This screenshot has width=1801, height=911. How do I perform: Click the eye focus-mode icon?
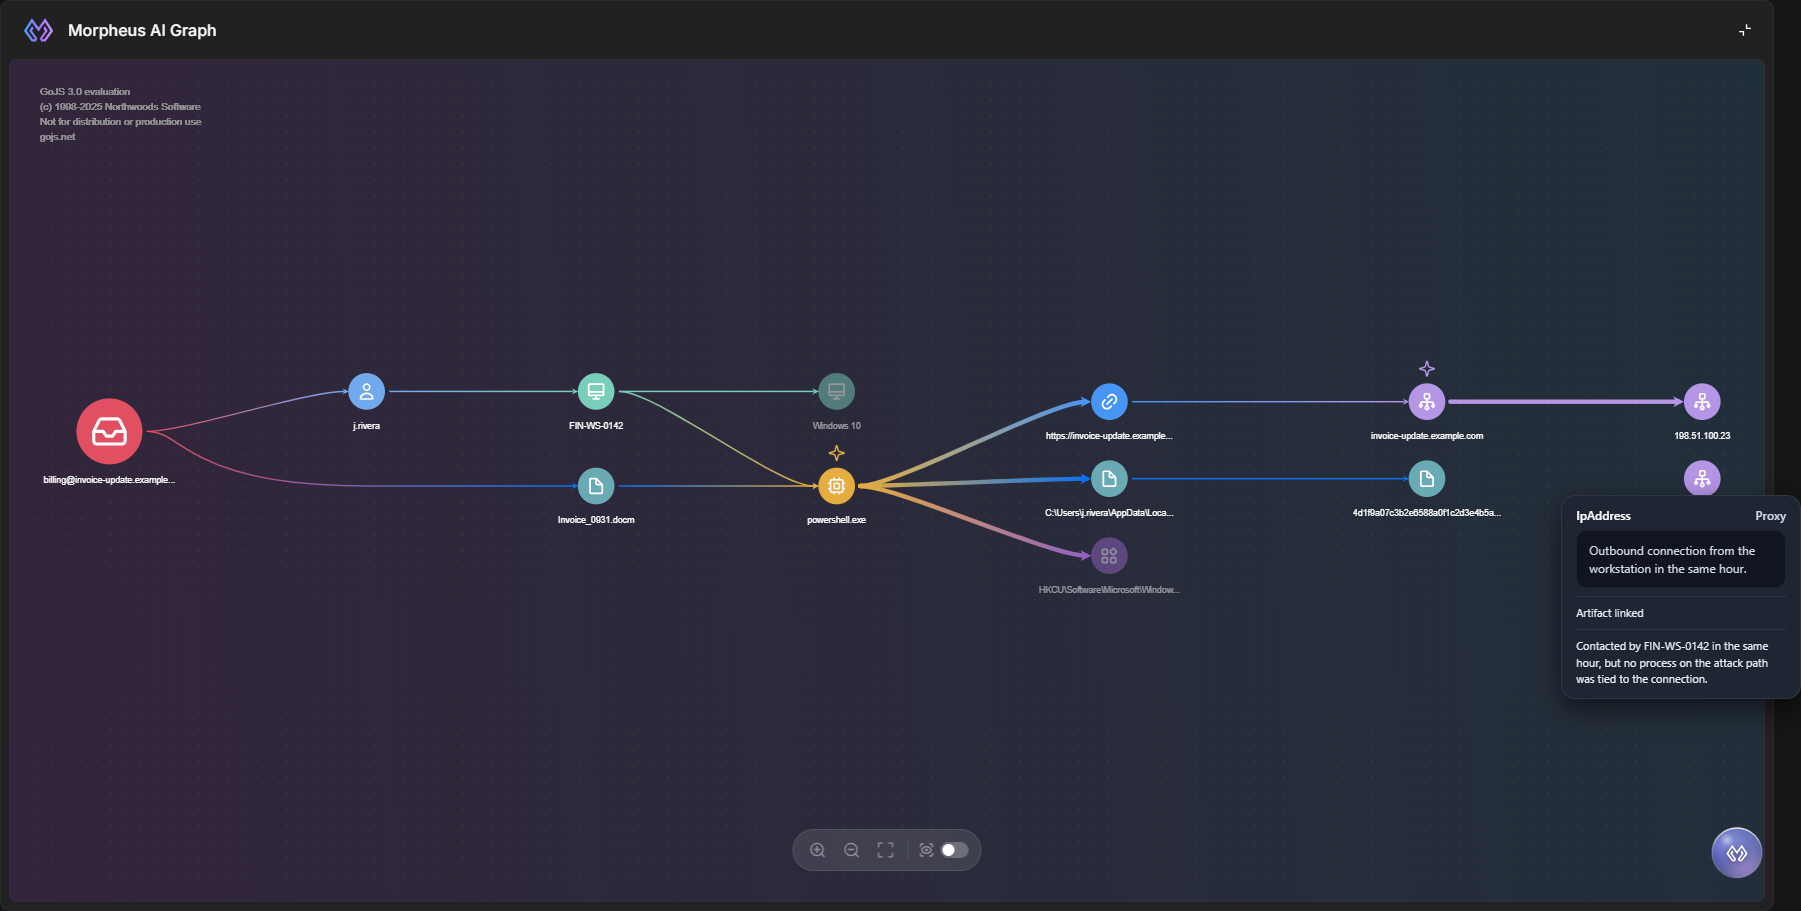pos(926,850)
